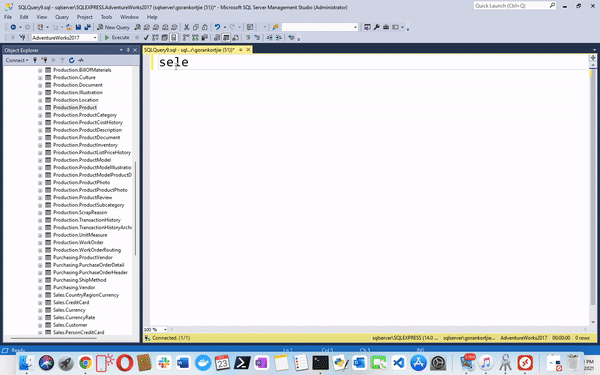Click Comment out selected lines icon
Viewport: 600px width, 375px height.
click(248, 38)
